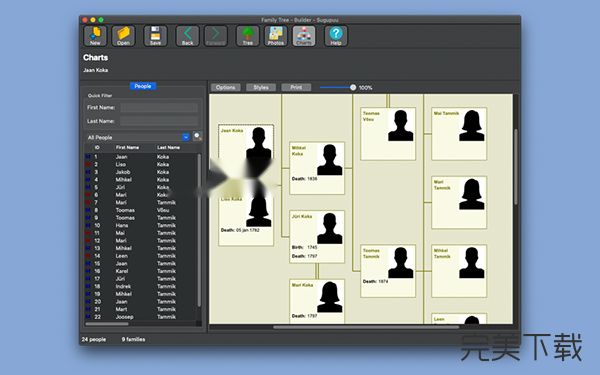Click the Mihkel Tammik chart card
600x375 pixels.
[x=459, y=271]
